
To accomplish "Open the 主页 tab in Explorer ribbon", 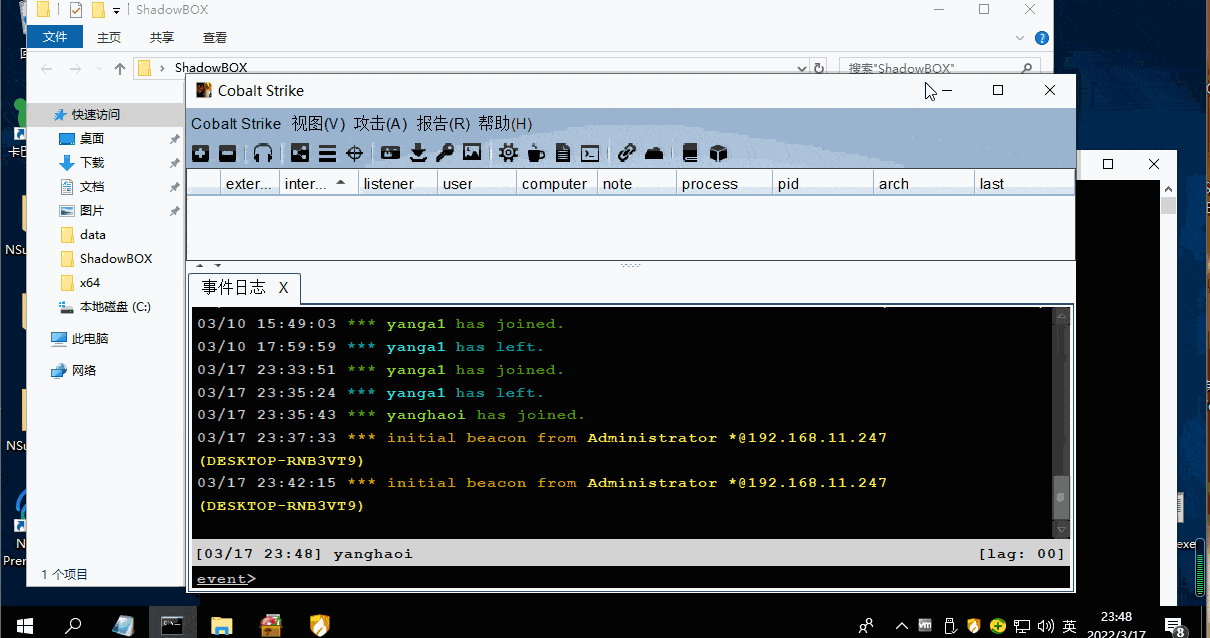I will 108,37.
